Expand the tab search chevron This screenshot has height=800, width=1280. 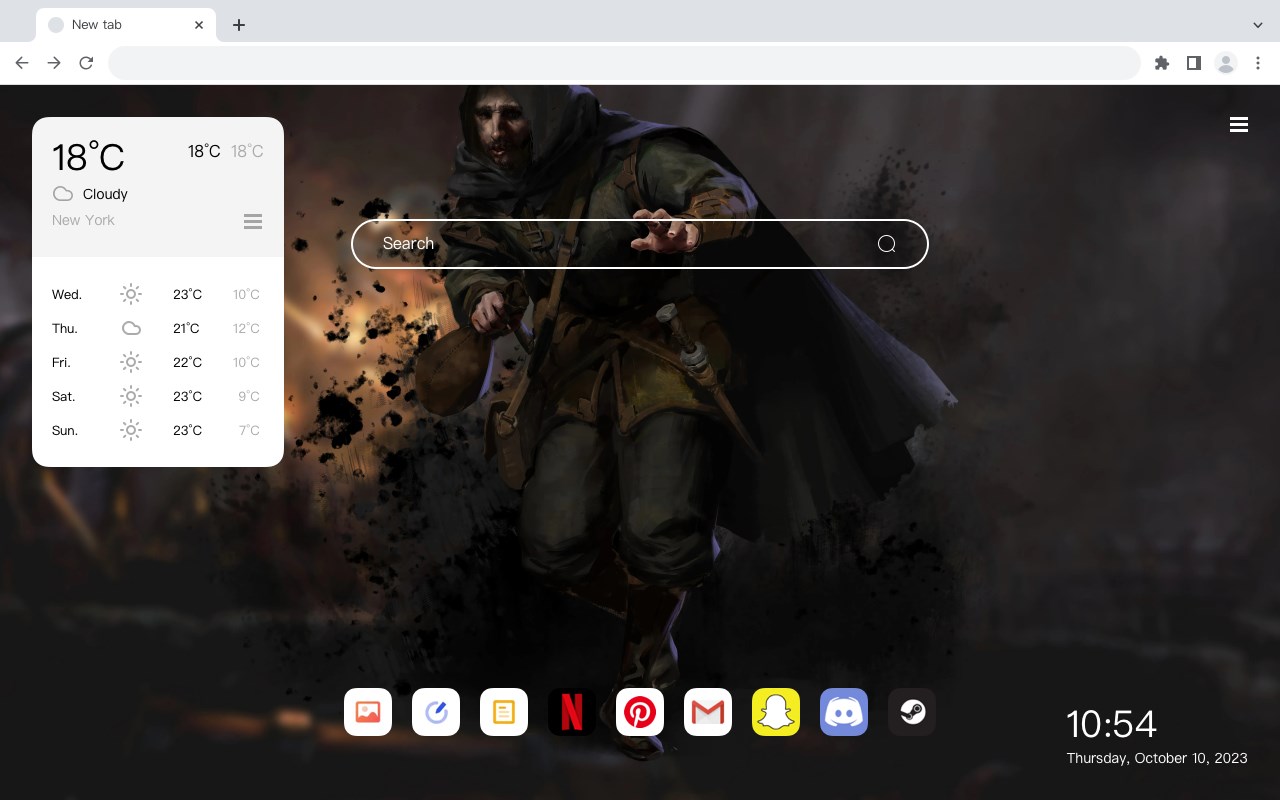click(x=1258, y=25)
